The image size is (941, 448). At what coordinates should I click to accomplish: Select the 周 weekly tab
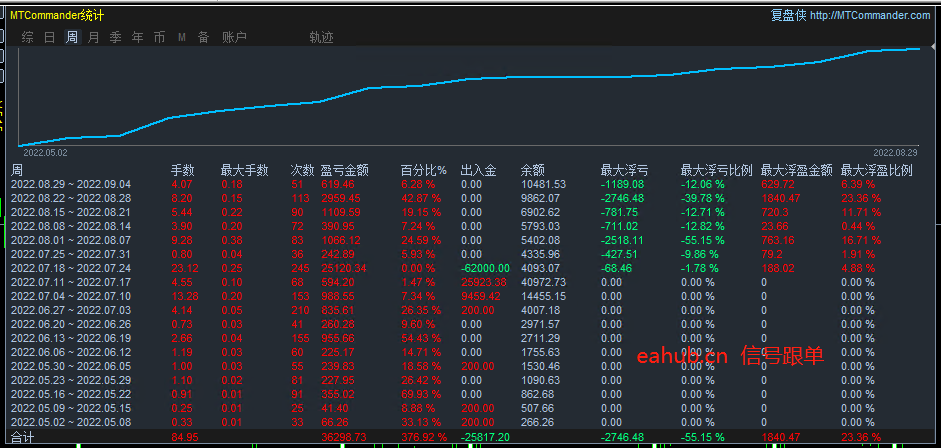pos(72,37)
